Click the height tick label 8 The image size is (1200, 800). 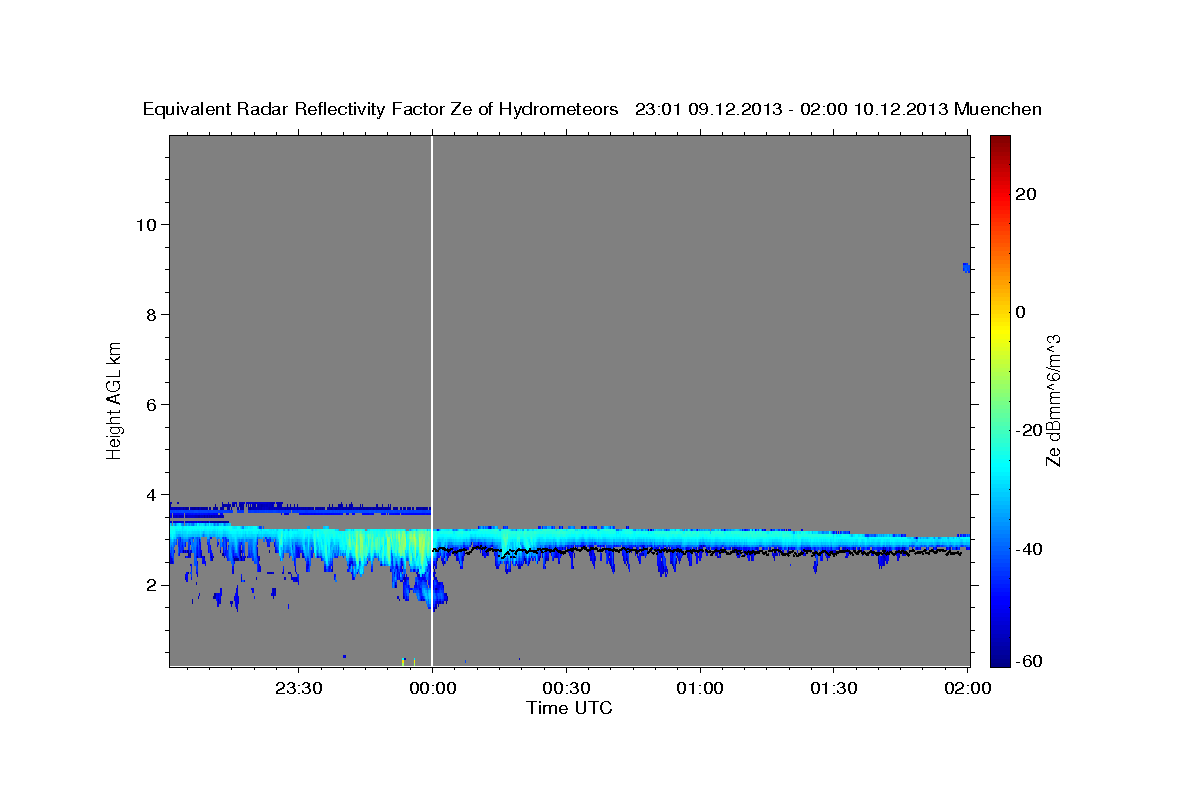click(152, 314)
